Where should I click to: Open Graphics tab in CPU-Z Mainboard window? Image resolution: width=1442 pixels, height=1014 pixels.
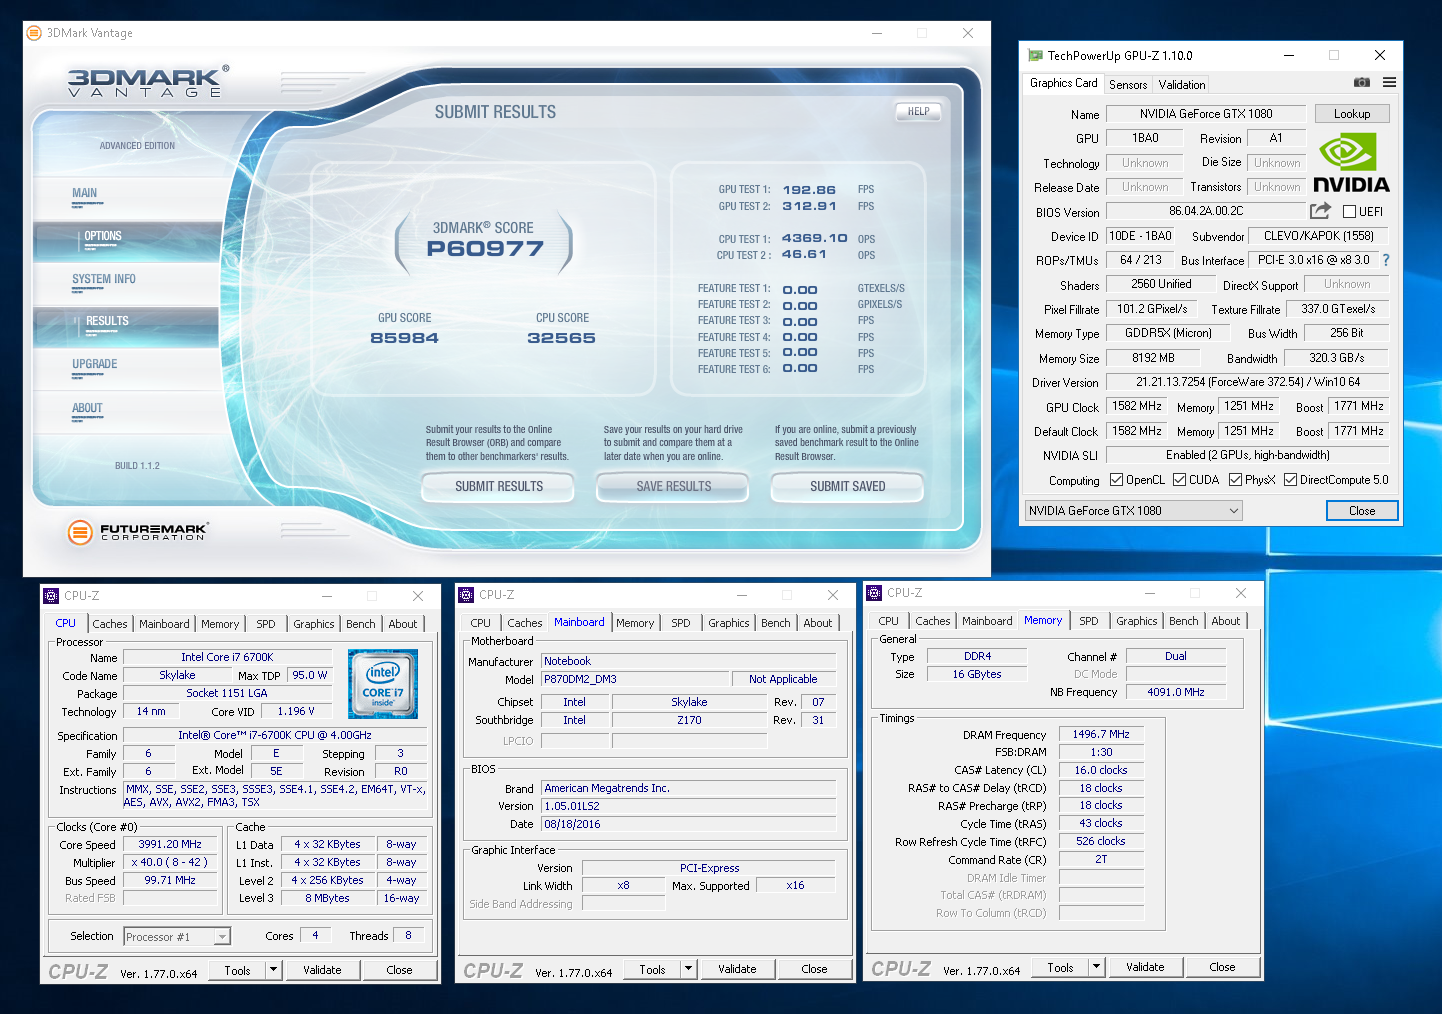(729, 623)
